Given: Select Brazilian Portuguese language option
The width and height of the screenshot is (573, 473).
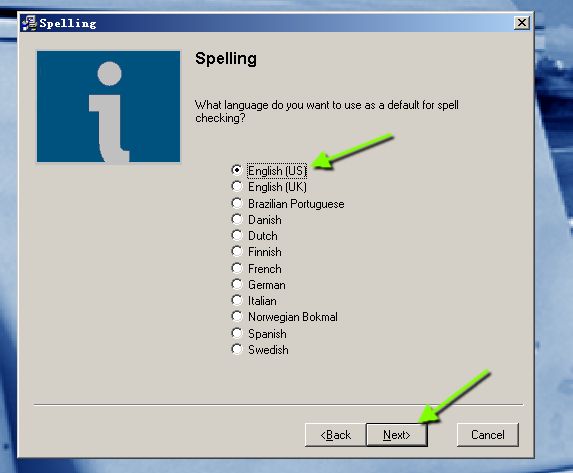Looking at the screenshot, I should tap(237, 203).
